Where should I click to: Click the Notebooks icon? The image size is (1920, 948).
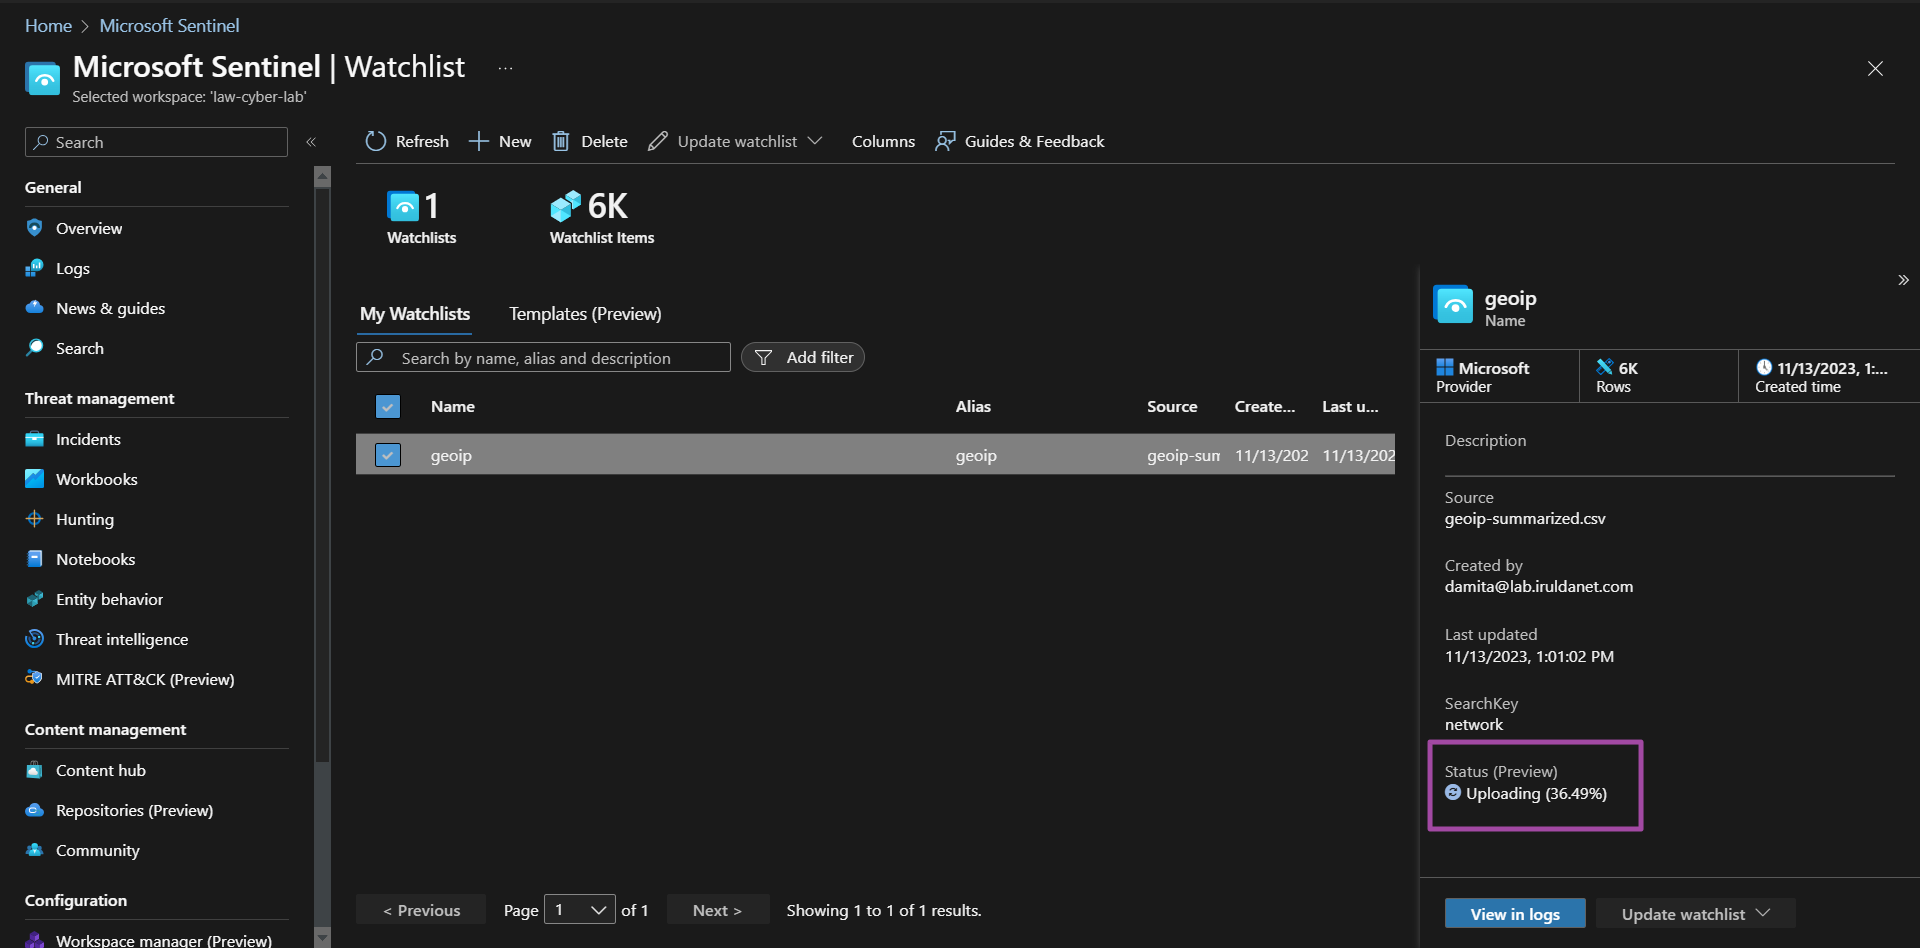35,559
